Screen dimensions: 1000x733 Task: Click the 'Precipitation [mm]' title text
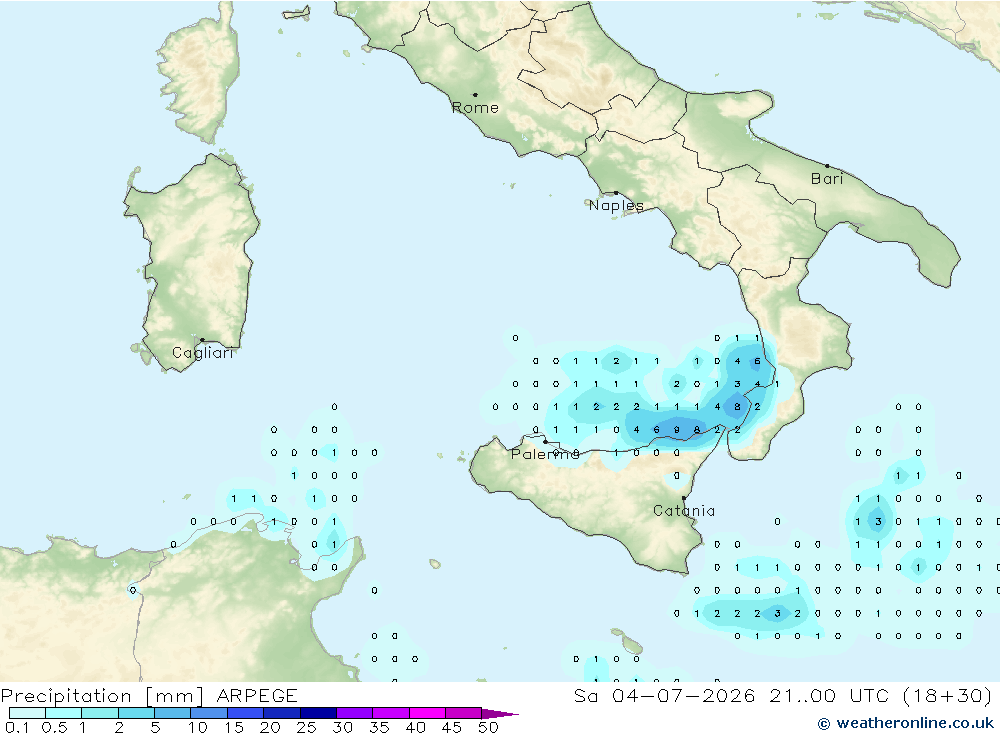coord(102,695)
